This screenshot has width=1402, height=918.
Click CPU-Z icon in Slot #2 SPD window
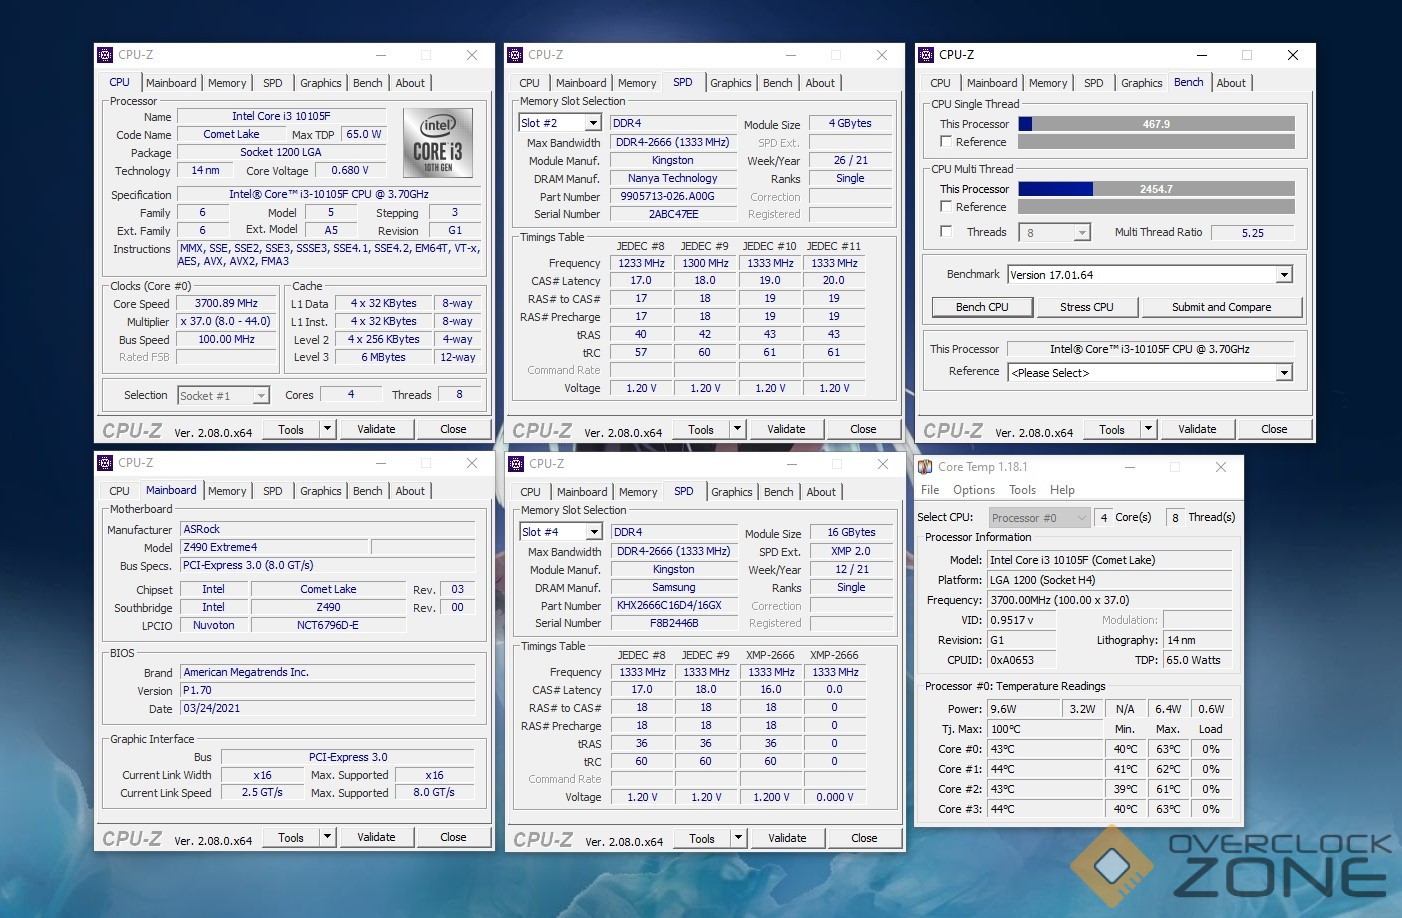click(x=515, y=55)
